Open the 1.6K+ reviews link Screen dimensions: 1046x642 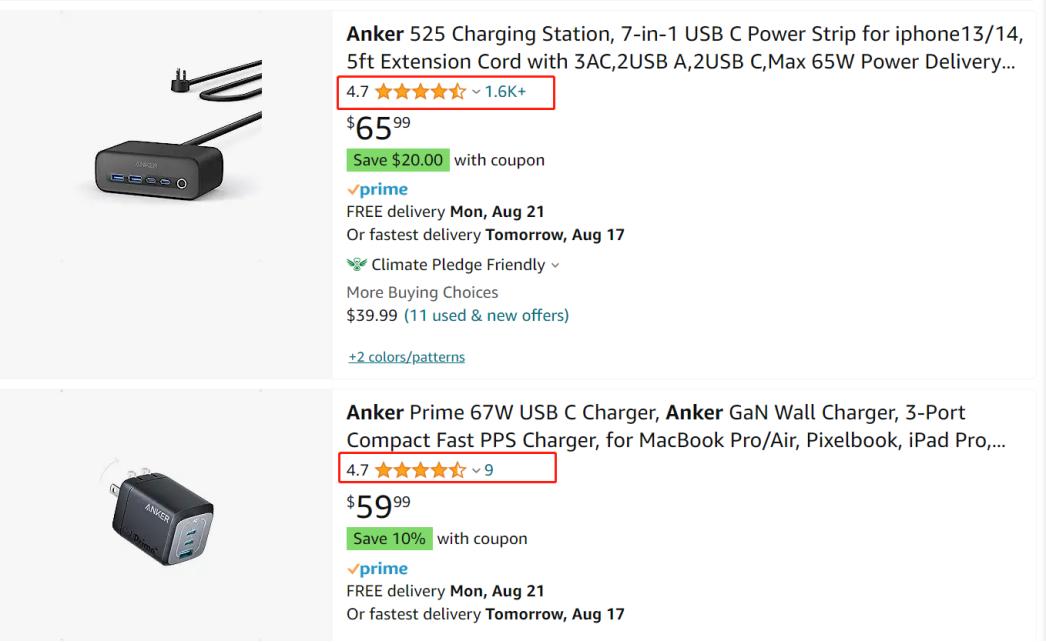[x=505, y=92]
